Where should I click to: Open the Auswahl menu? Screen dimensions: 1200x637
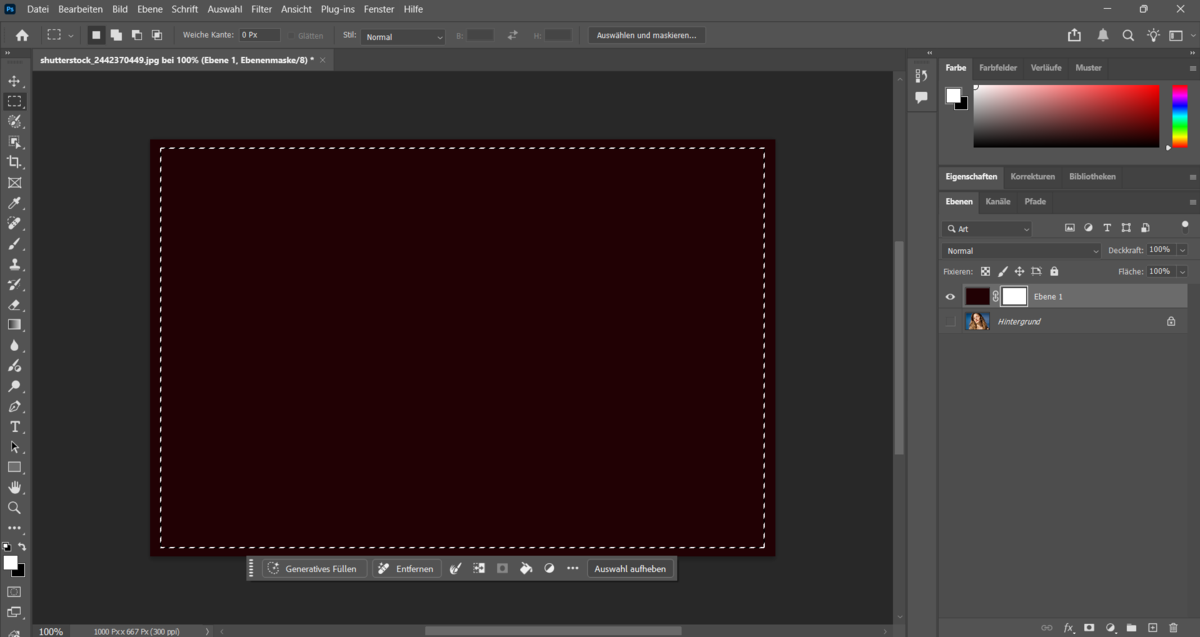click(x=225, y=9)
